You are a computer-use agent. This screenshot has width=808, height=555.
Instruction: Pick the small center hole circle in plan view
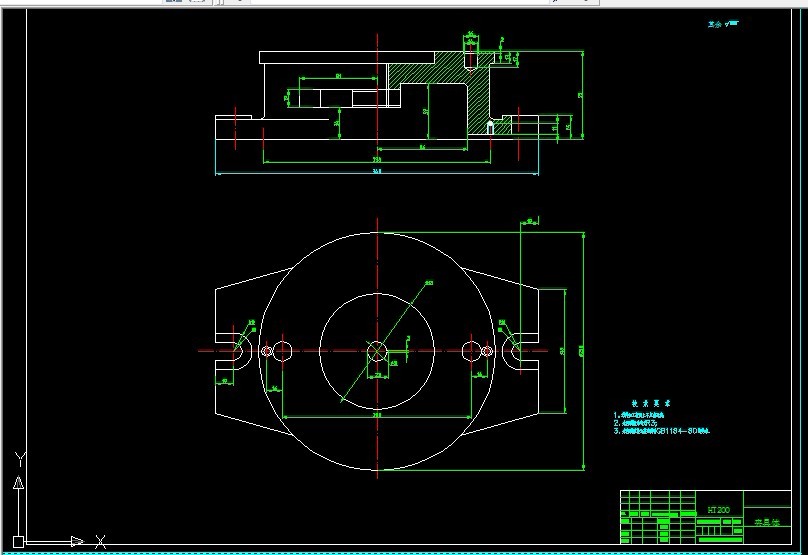[x=377, y=351]
